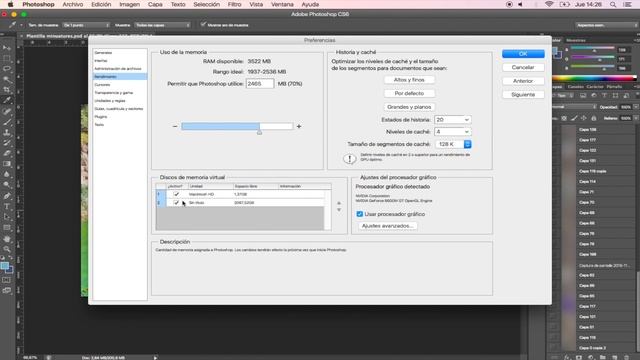Click the Siguiente button

point(523,94)
